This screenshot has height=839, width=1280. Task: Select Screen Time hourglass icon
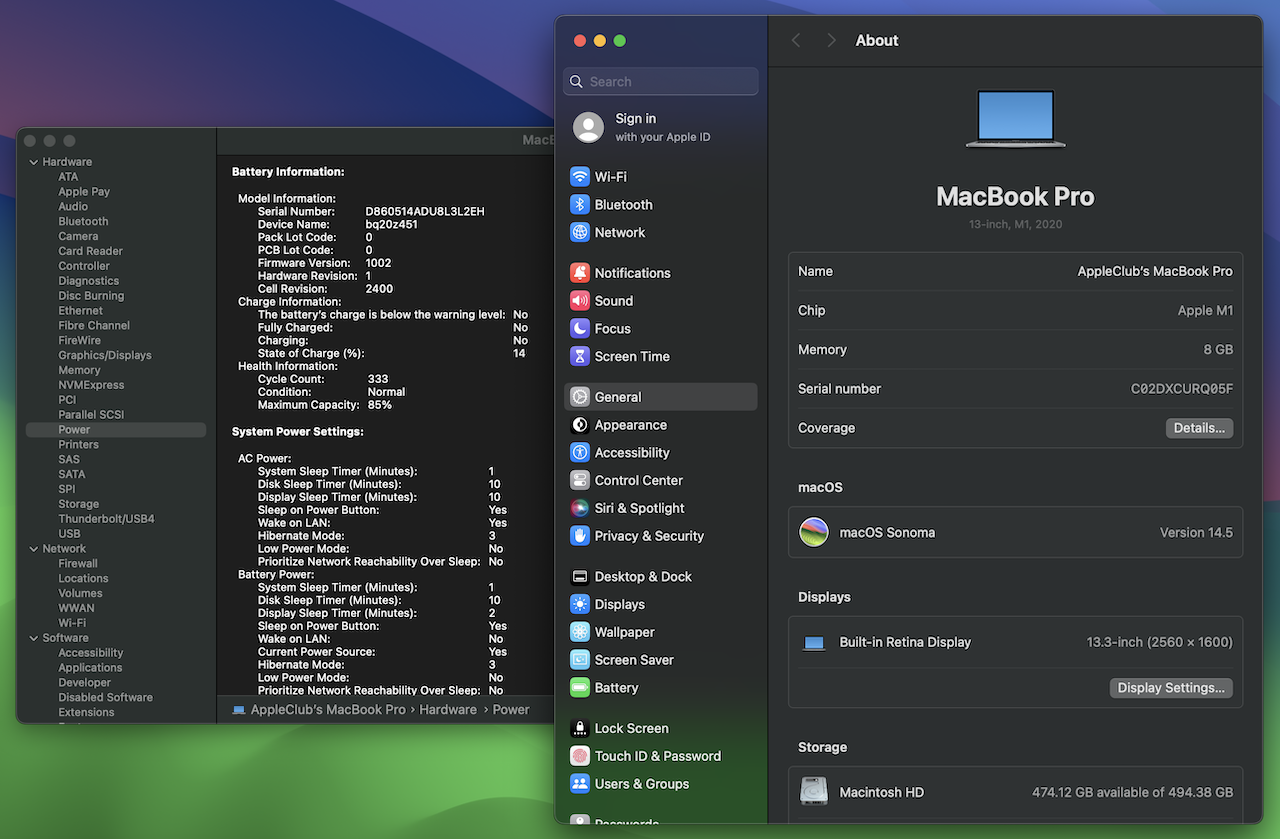tap(580, 357)
